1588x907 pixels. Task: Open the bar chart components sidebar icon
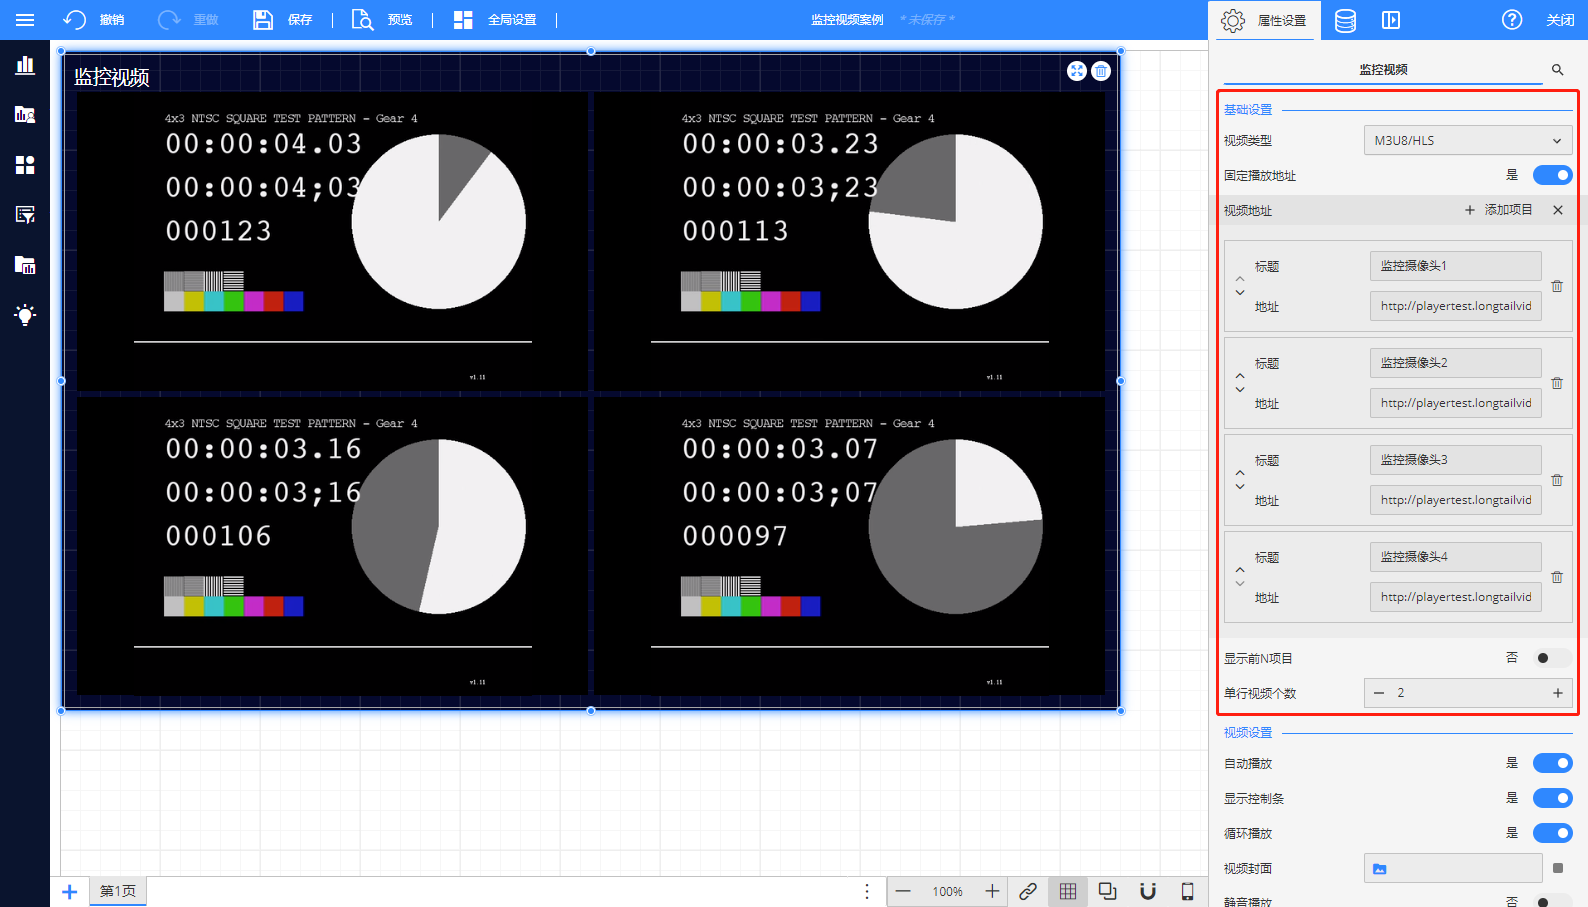[x=25, y=65]
